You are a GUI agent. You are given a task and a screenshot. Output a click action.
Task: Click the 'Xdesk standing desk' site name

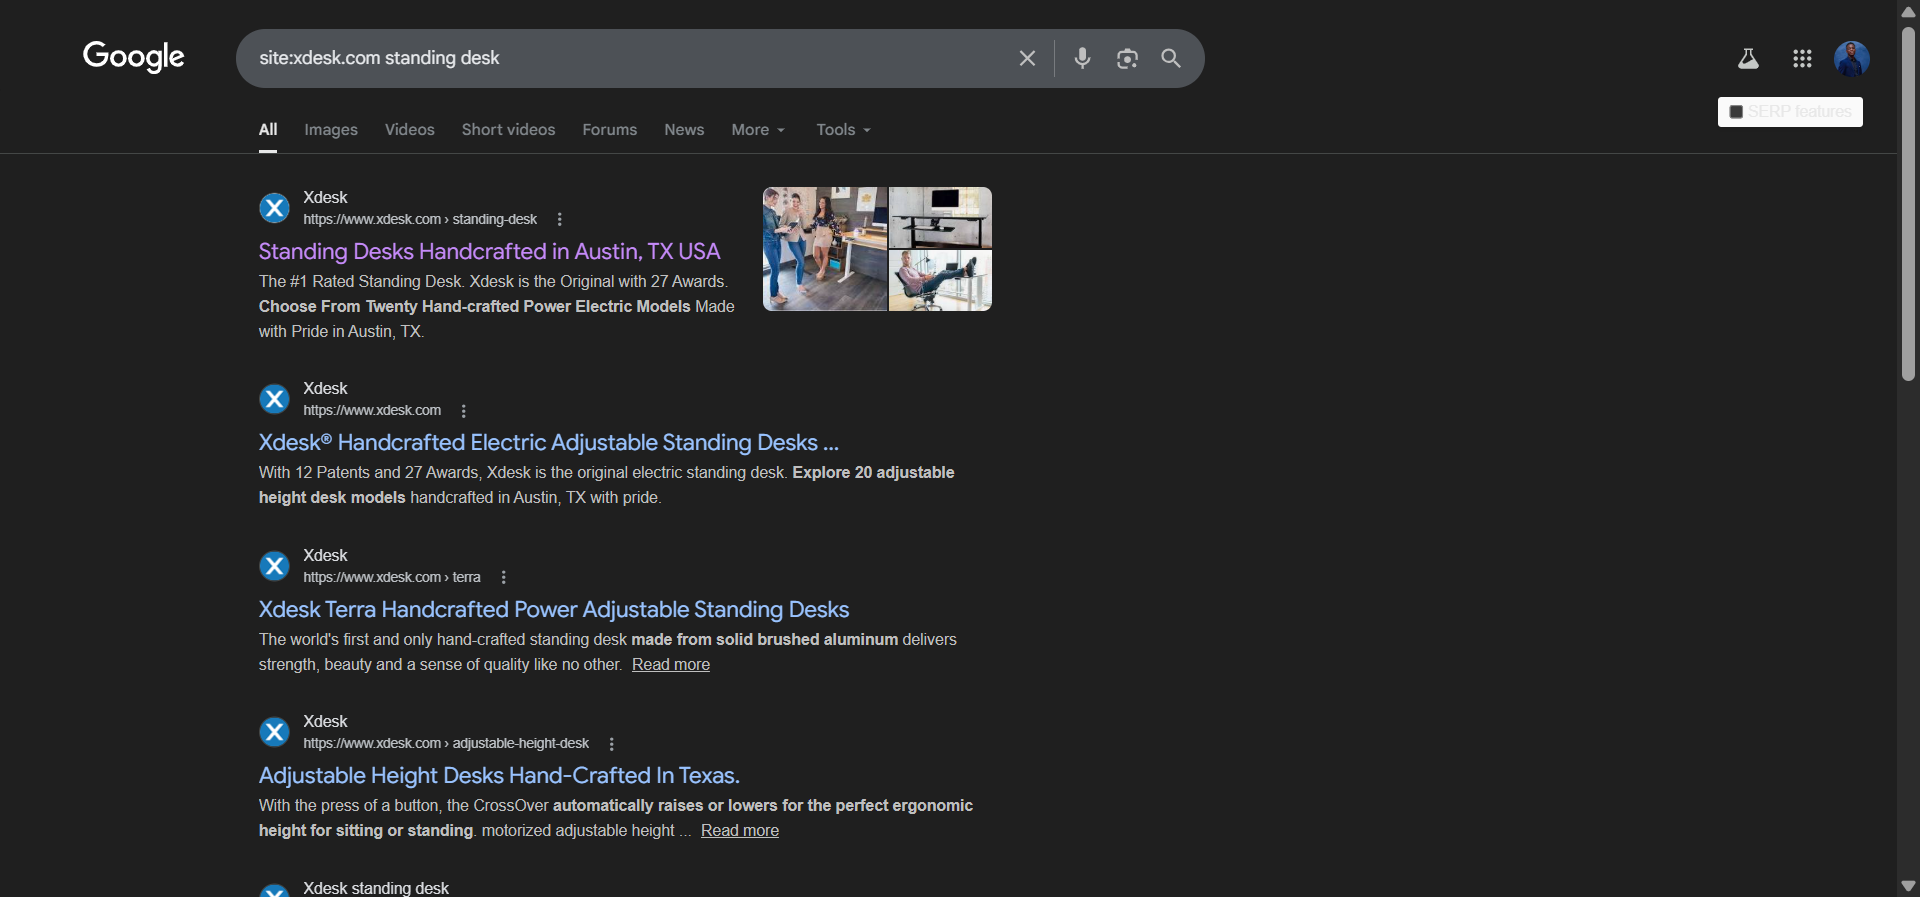click(376, 888)
